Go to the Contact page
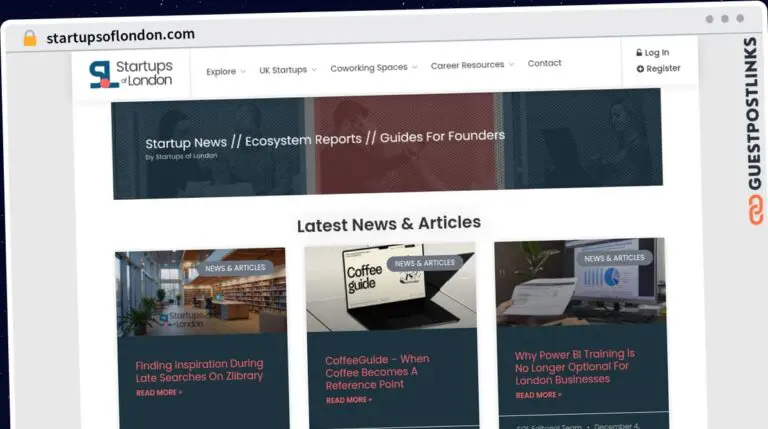Image resolution: width=768 pixels, height=429 pixels. coord(544,63)
